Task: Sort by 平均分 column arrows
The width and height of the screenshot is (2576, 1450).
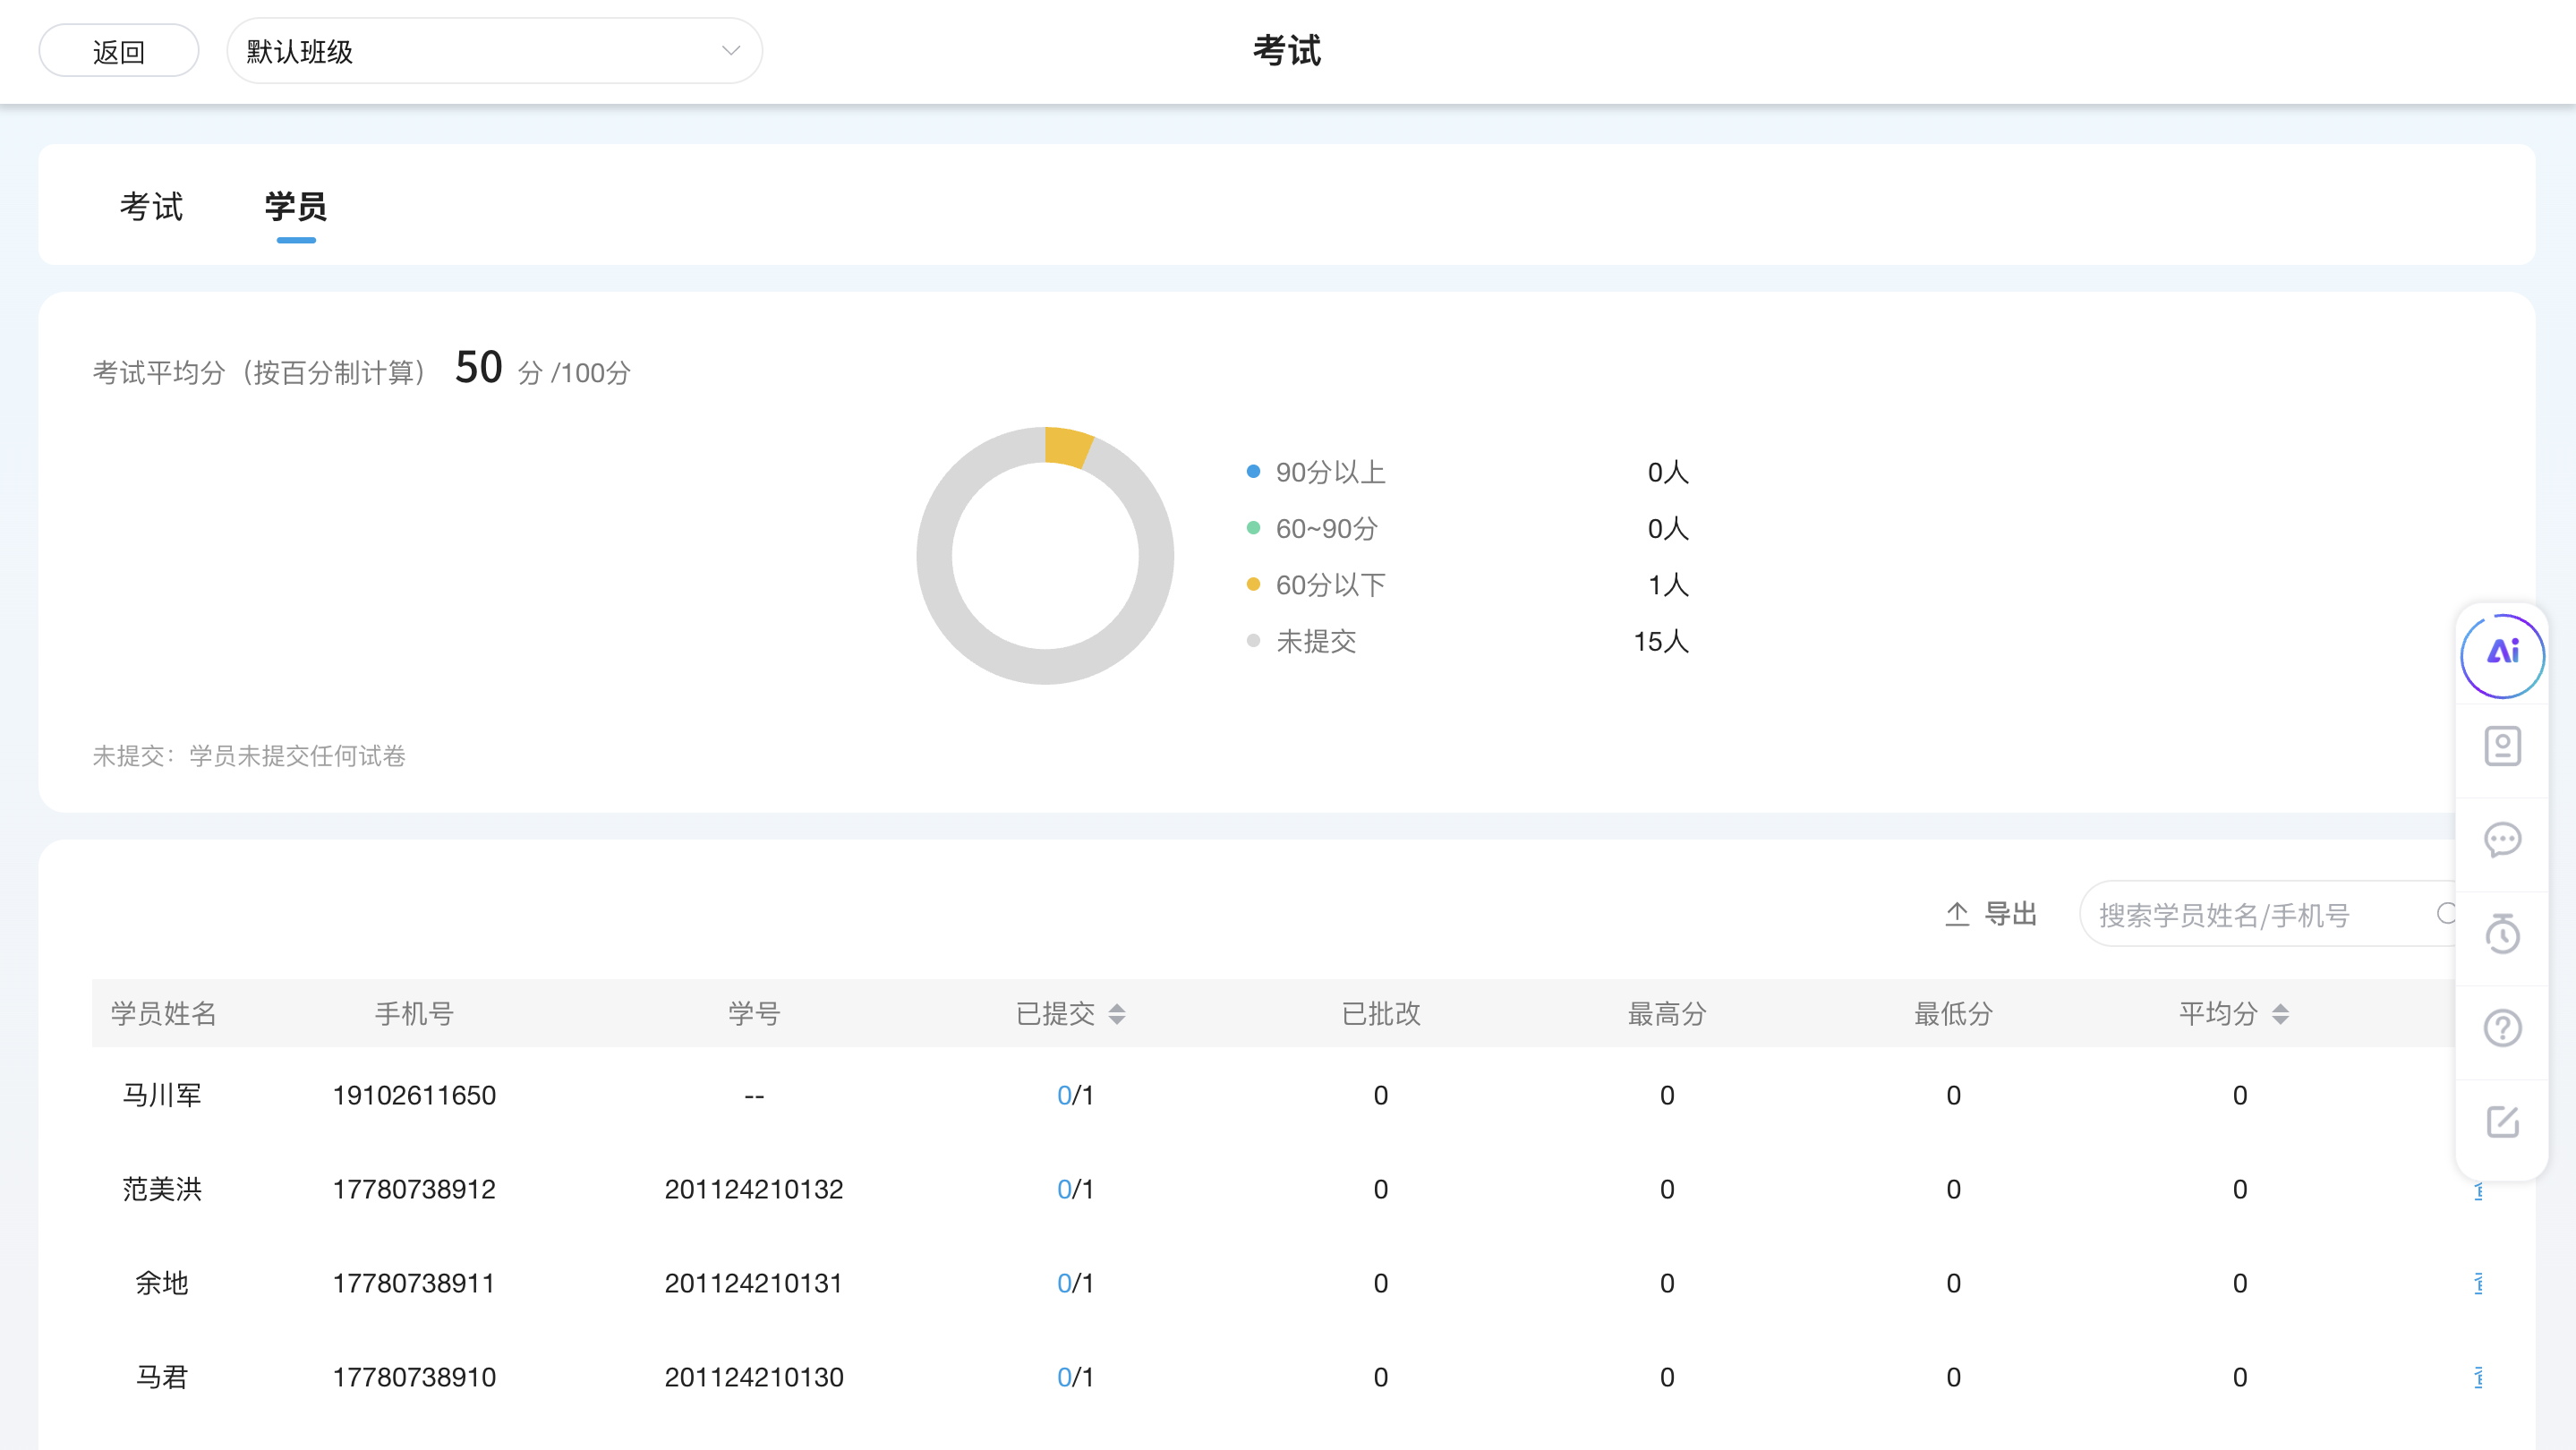Action: click(2280, 1014)
